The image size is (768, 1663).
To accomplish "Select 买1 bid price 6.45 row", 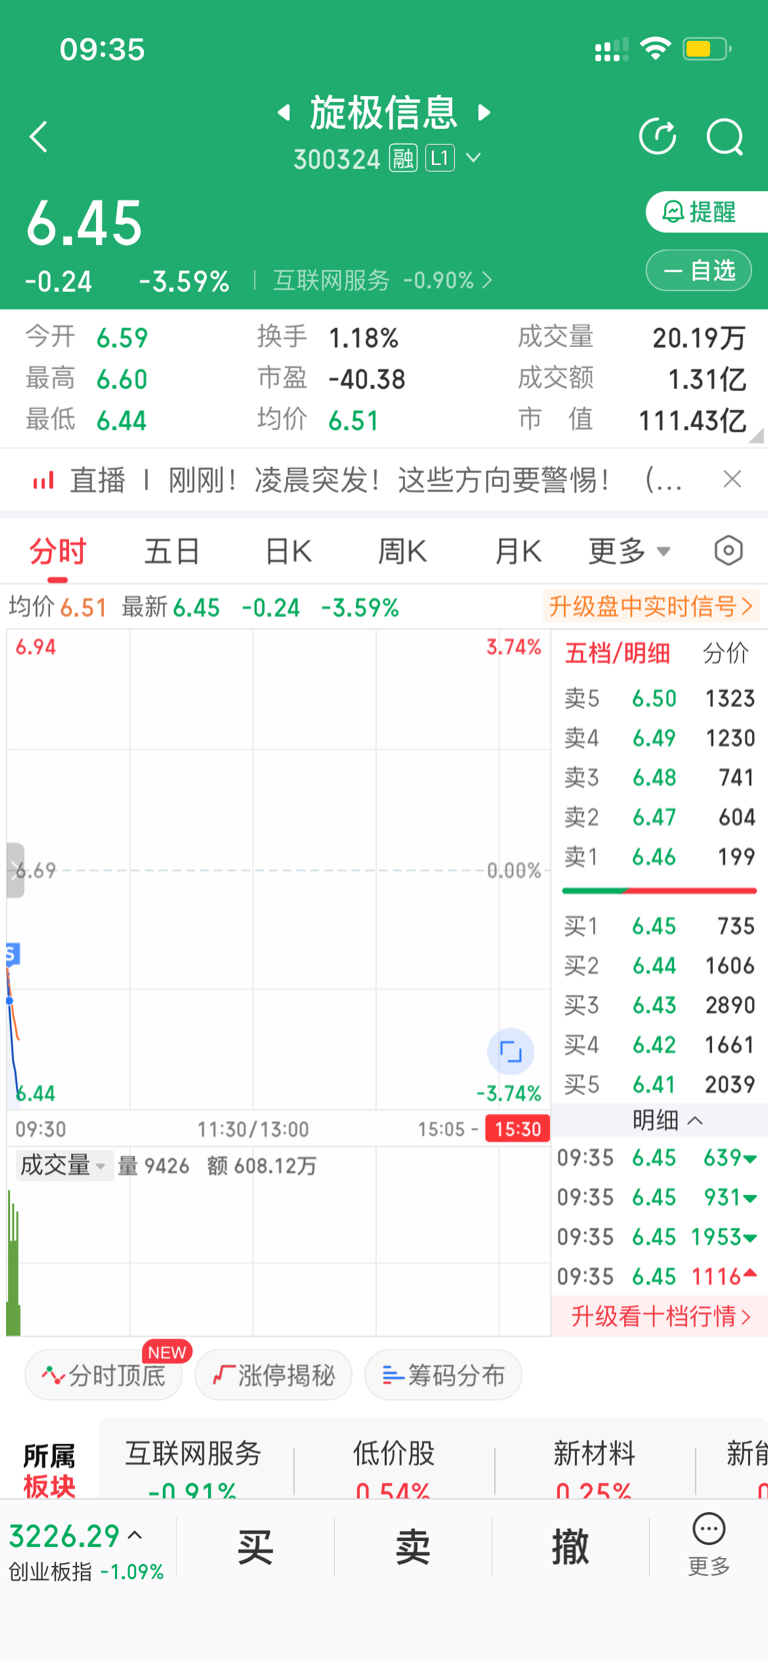I will [659, 926].
